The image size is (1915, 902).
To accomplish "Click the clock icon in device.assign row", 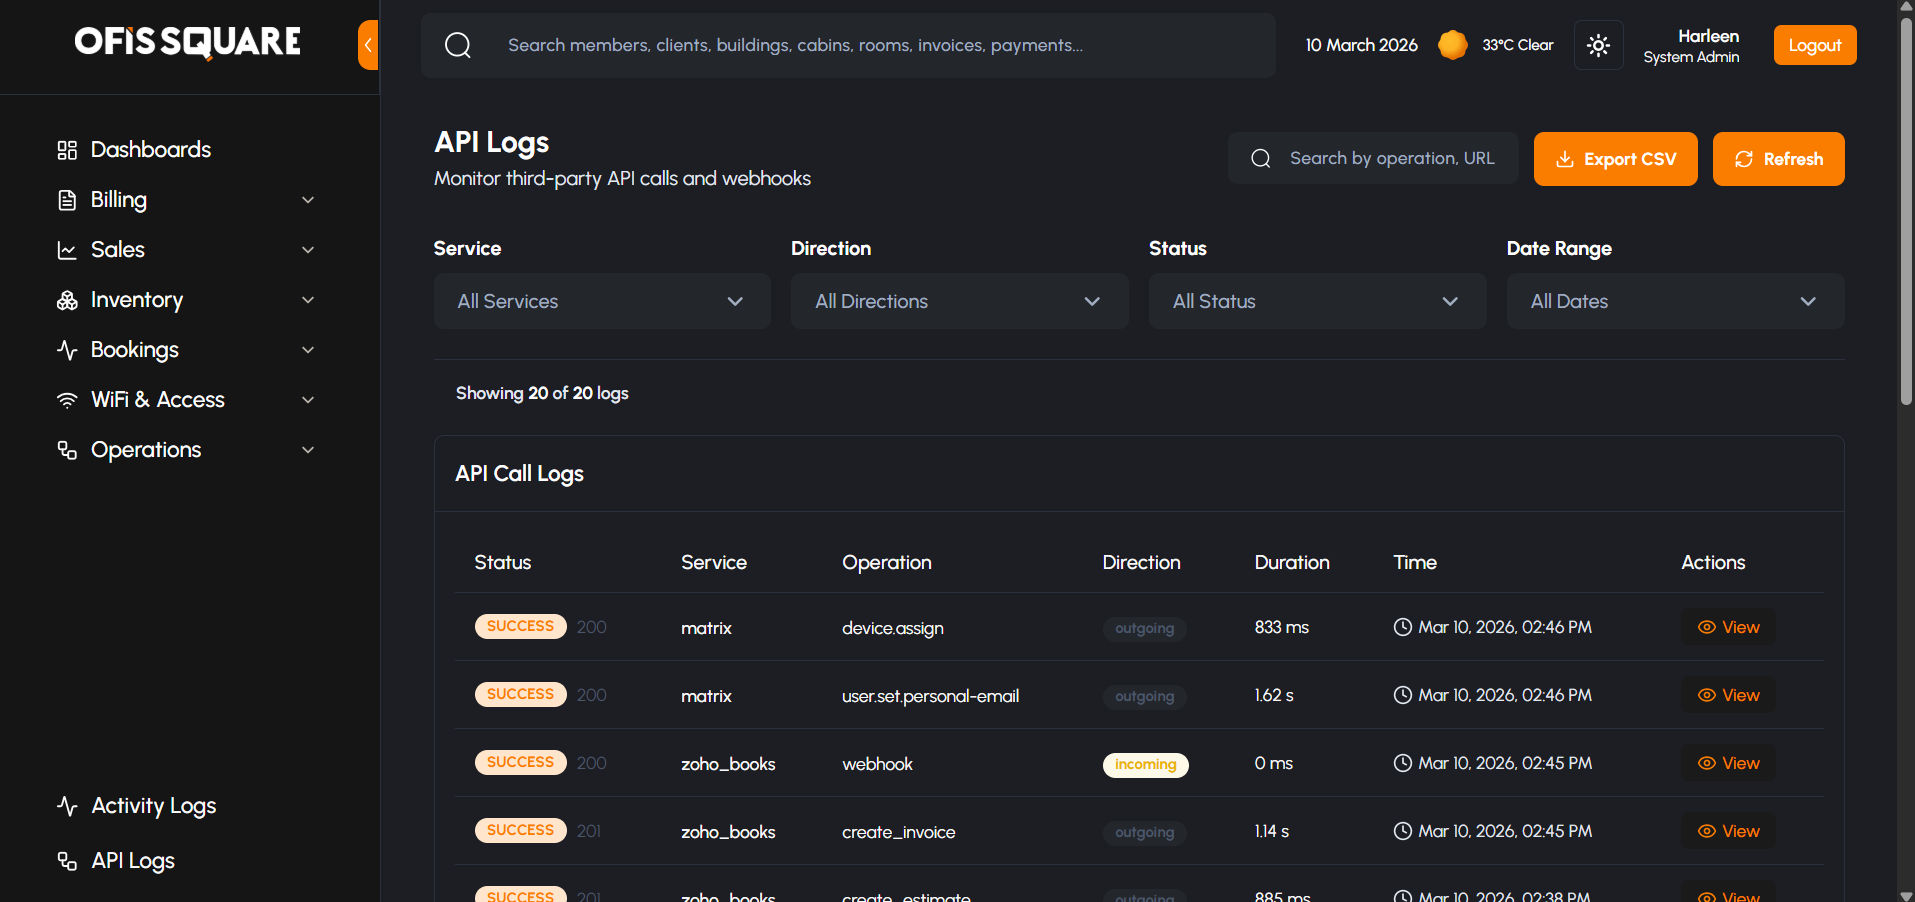I will (1403, 627).
